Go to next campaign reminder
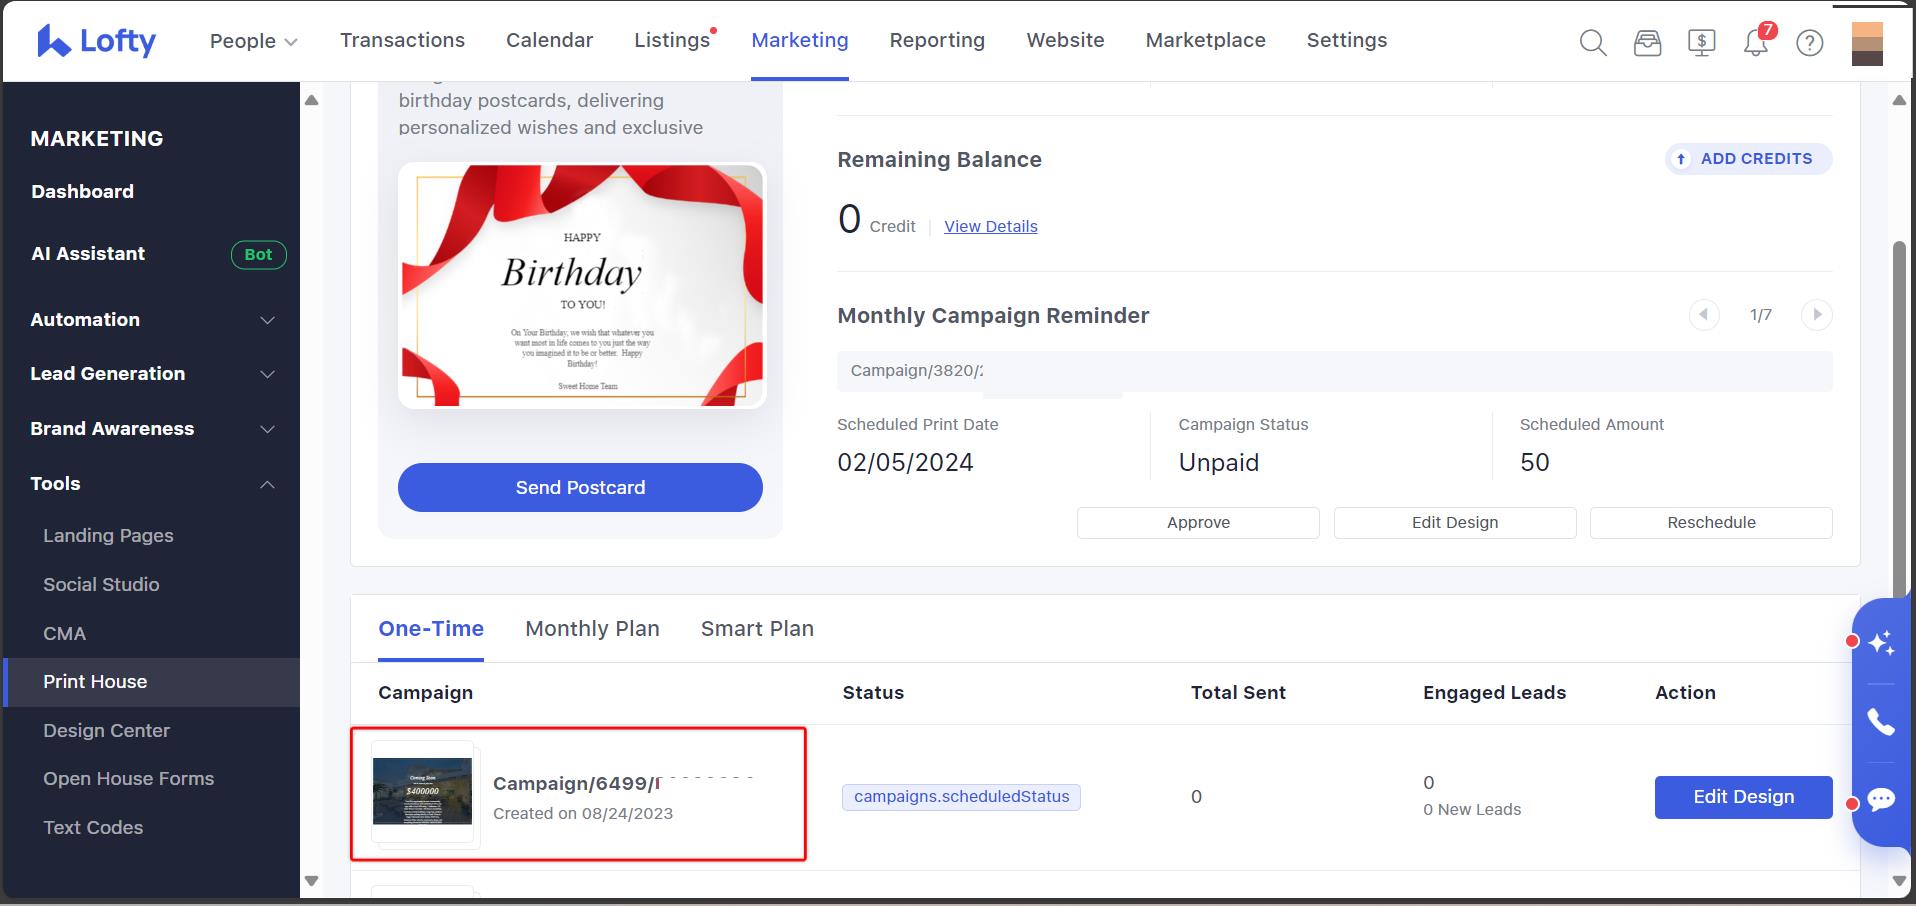 (1817, 315)
